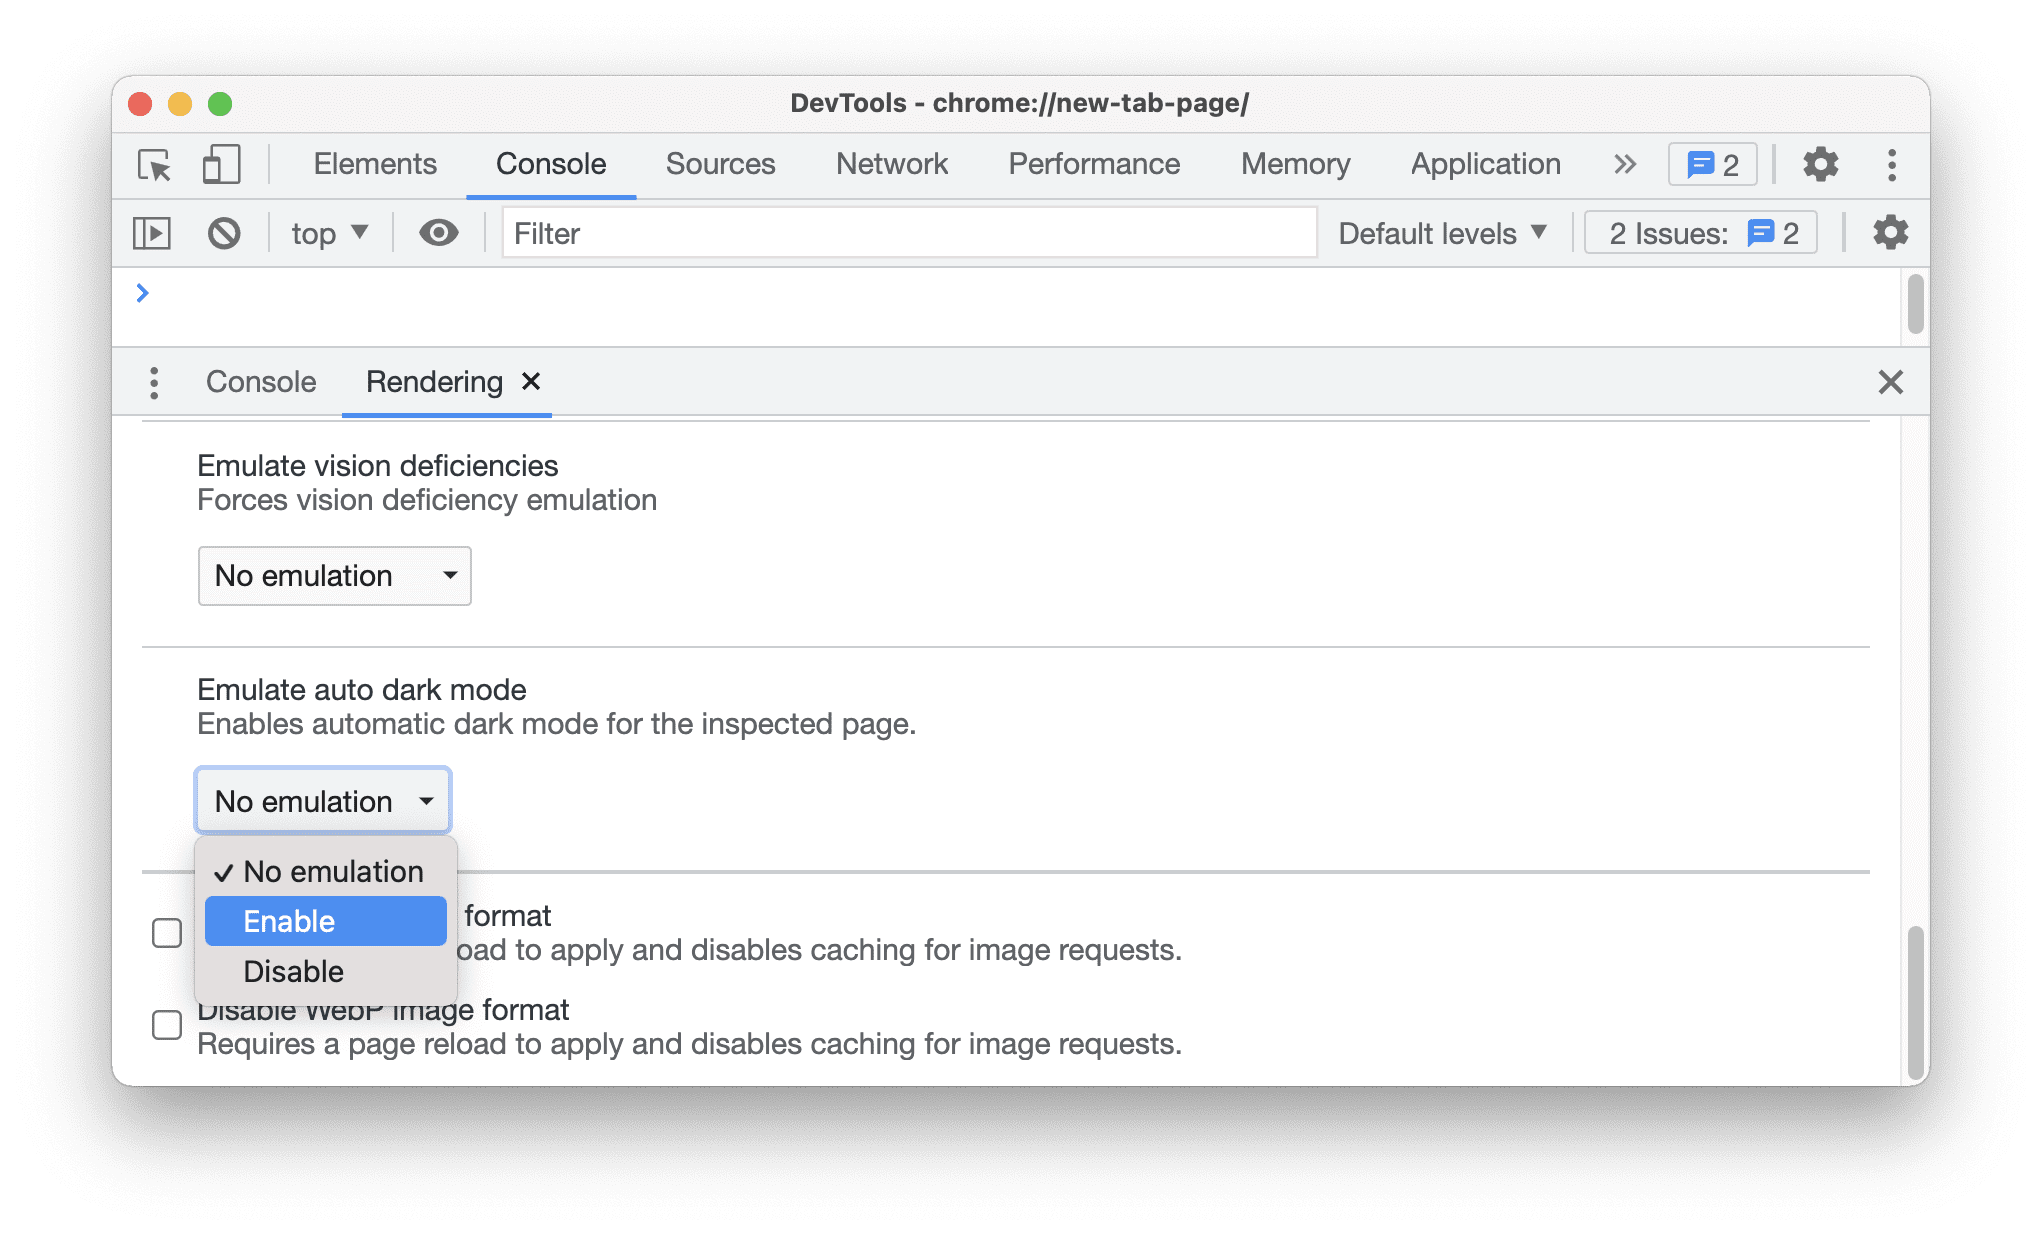Click No emulation in the dropdown list

point(333,869)
